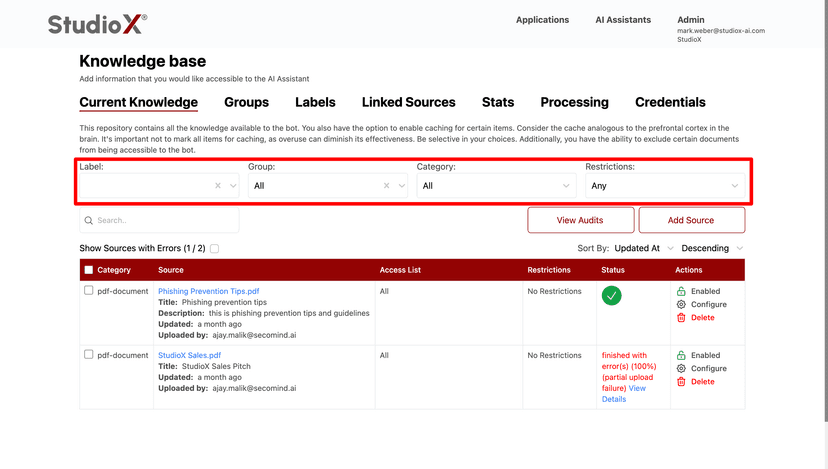Screen dimensions: 828x469
Task: Switch to the Labels tab
Action: click(315, 102)
